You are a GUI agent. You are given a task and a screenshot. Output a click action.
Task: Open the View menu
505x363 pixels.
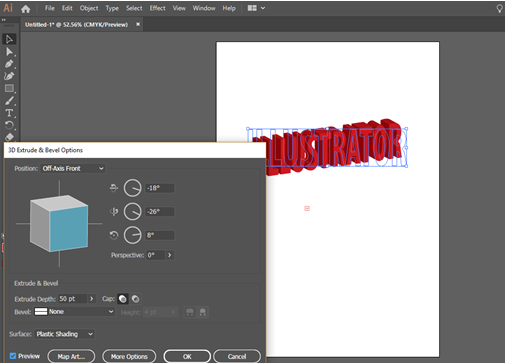coord(179,8)
